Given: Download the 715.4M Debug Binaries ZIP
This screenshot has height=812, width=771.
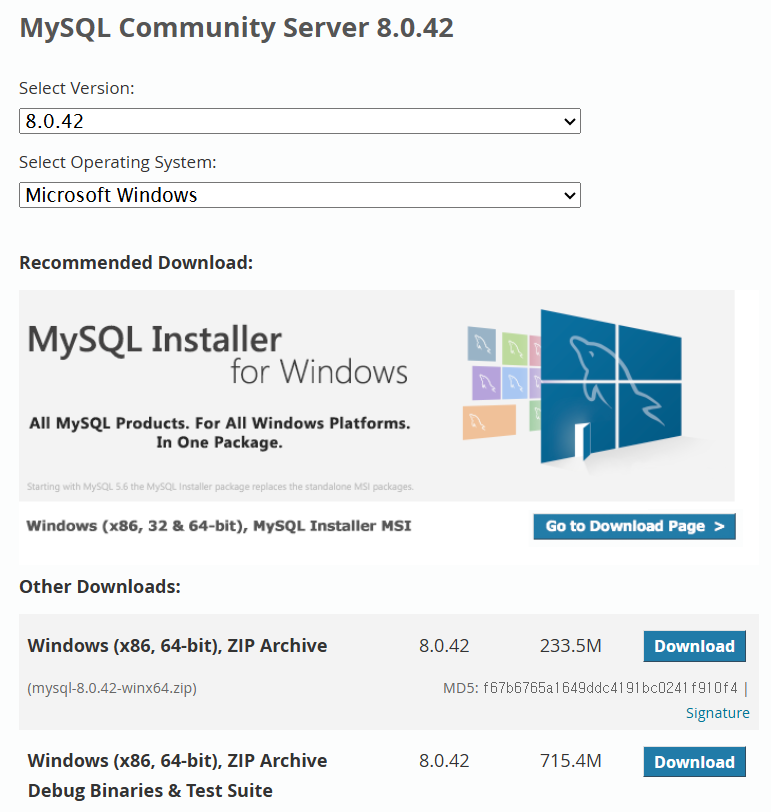Looking at the screenshot, I should coord(694,762).
